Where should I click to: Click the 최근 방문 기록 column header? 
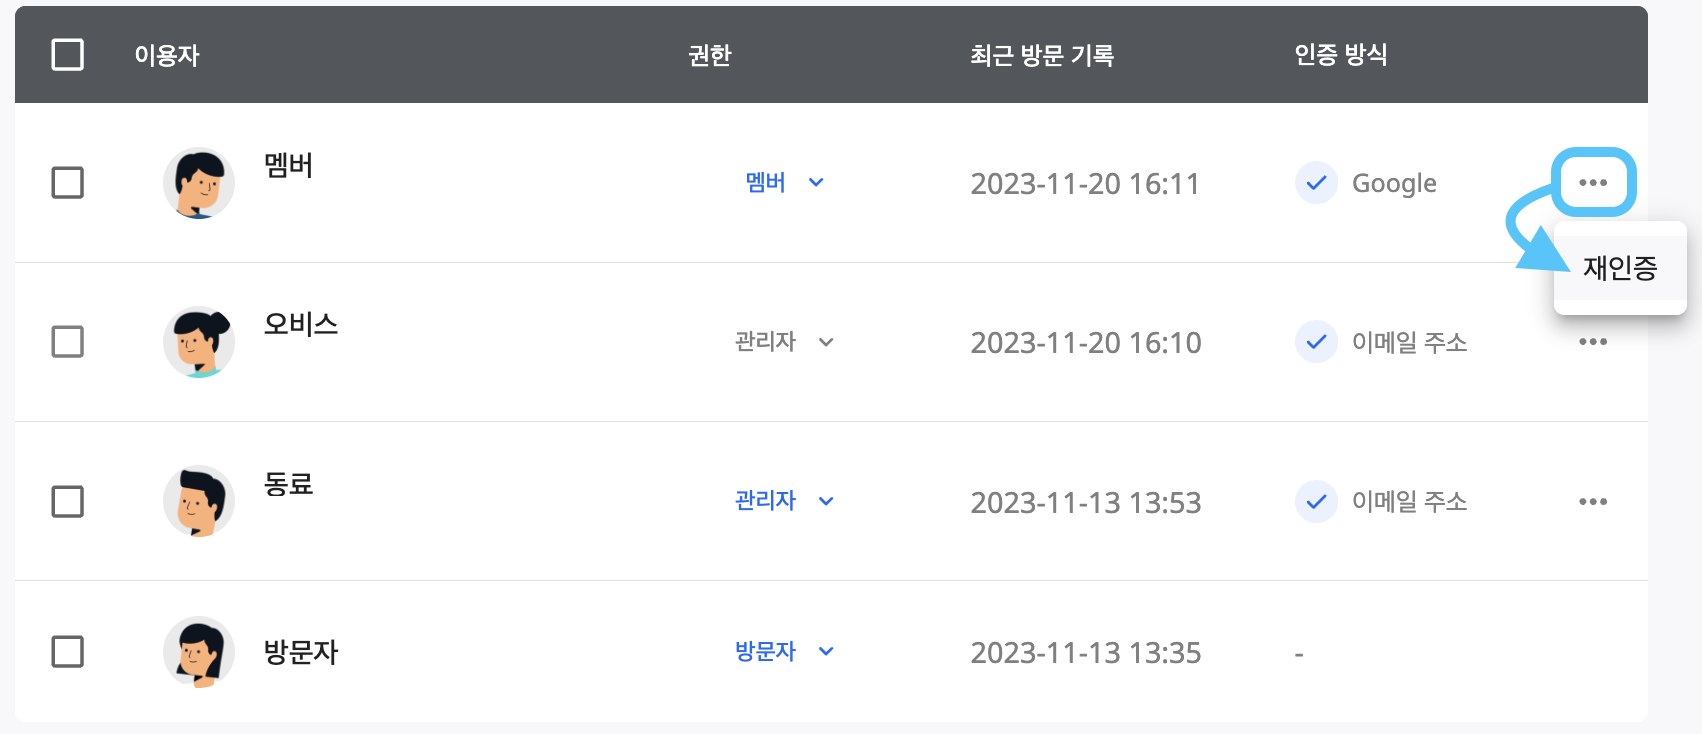tap(1042, 55)
